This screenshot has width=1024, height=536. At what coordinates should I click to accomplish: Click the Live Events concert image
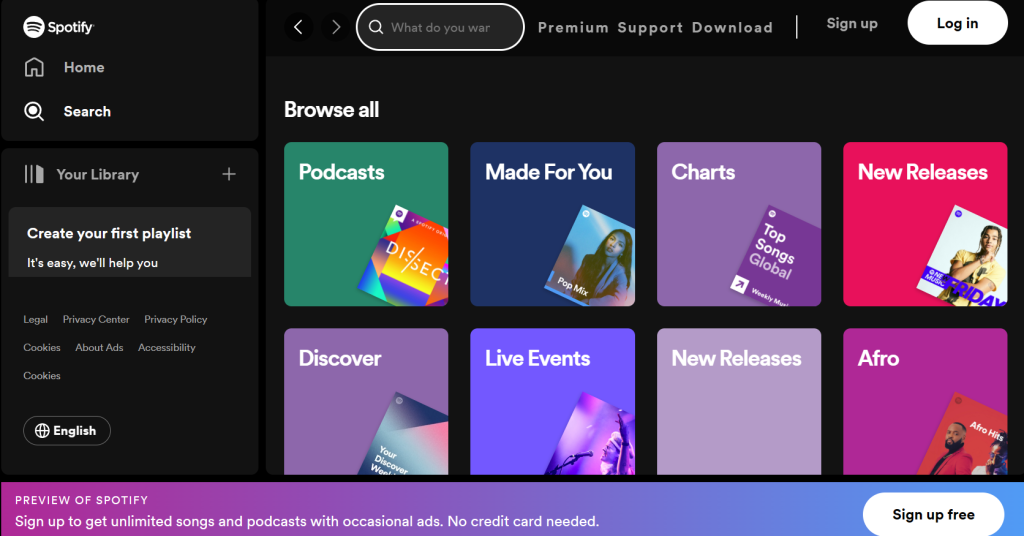[x=592, y=434]
